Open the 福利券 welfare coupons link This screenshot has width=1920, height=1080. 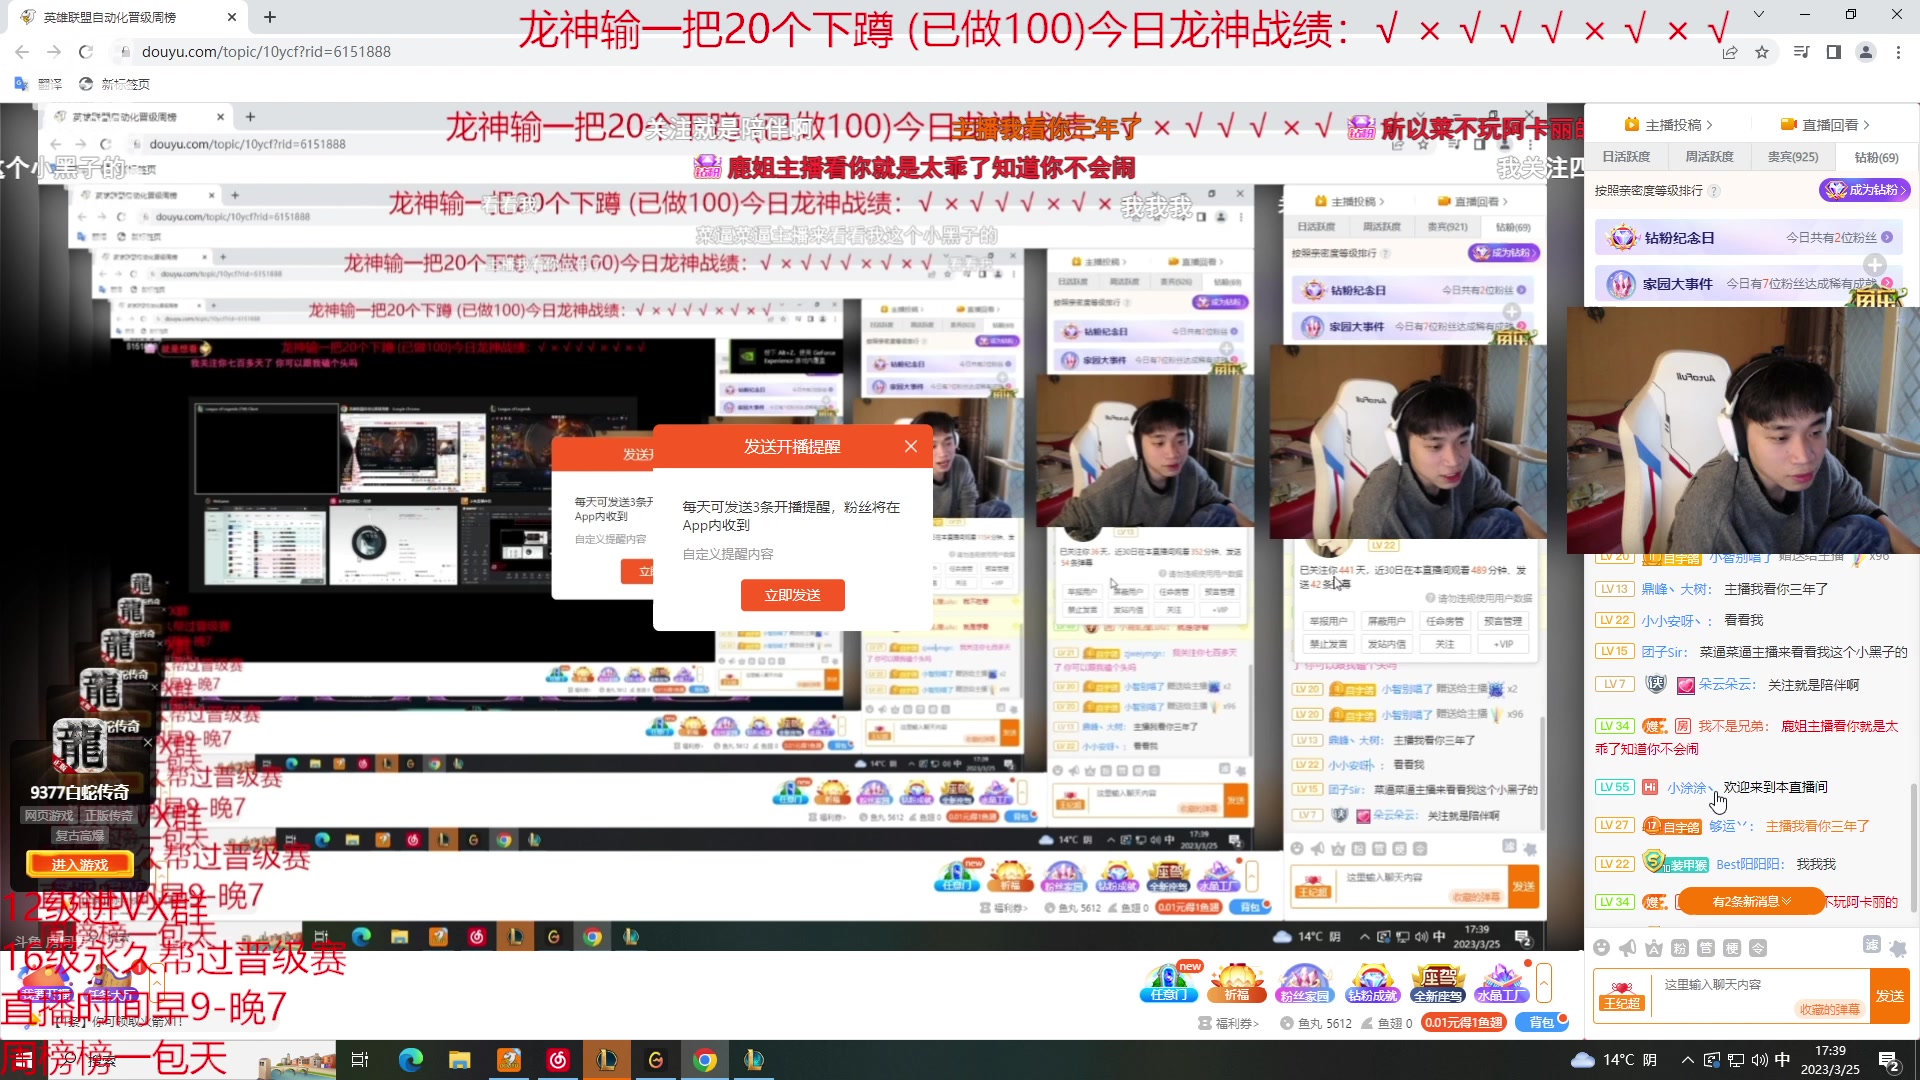[1229, 1023]
